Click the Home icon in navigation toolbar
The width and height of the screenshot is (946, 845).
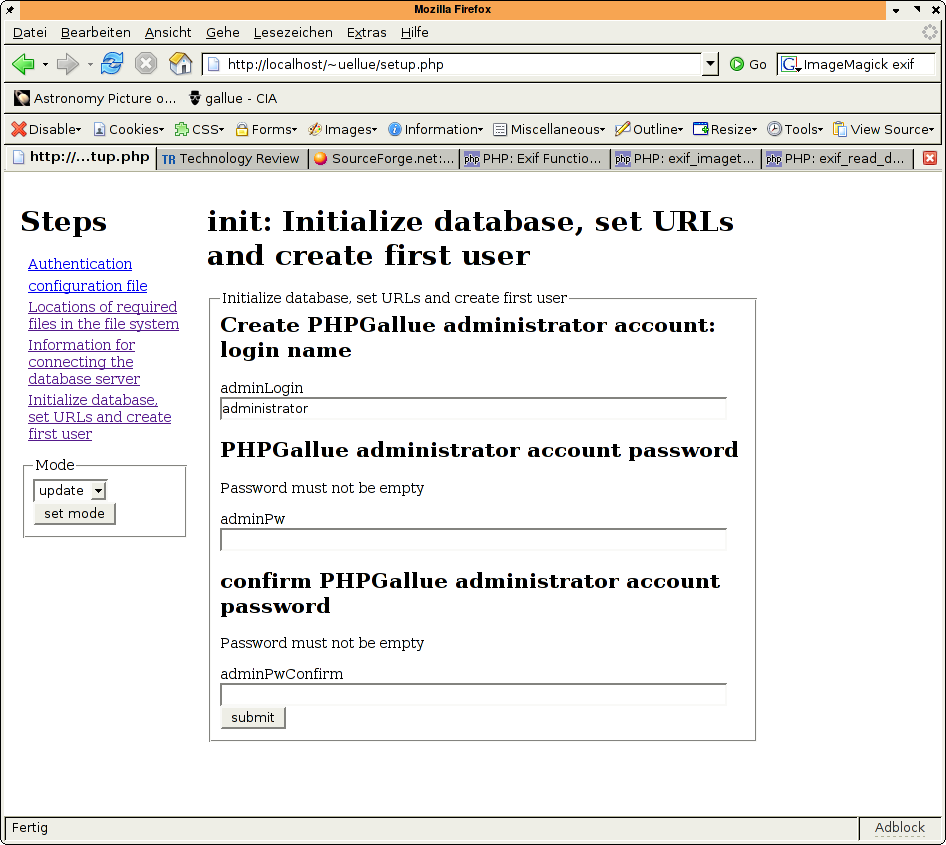pyautogui.click(x=180, y=64)
